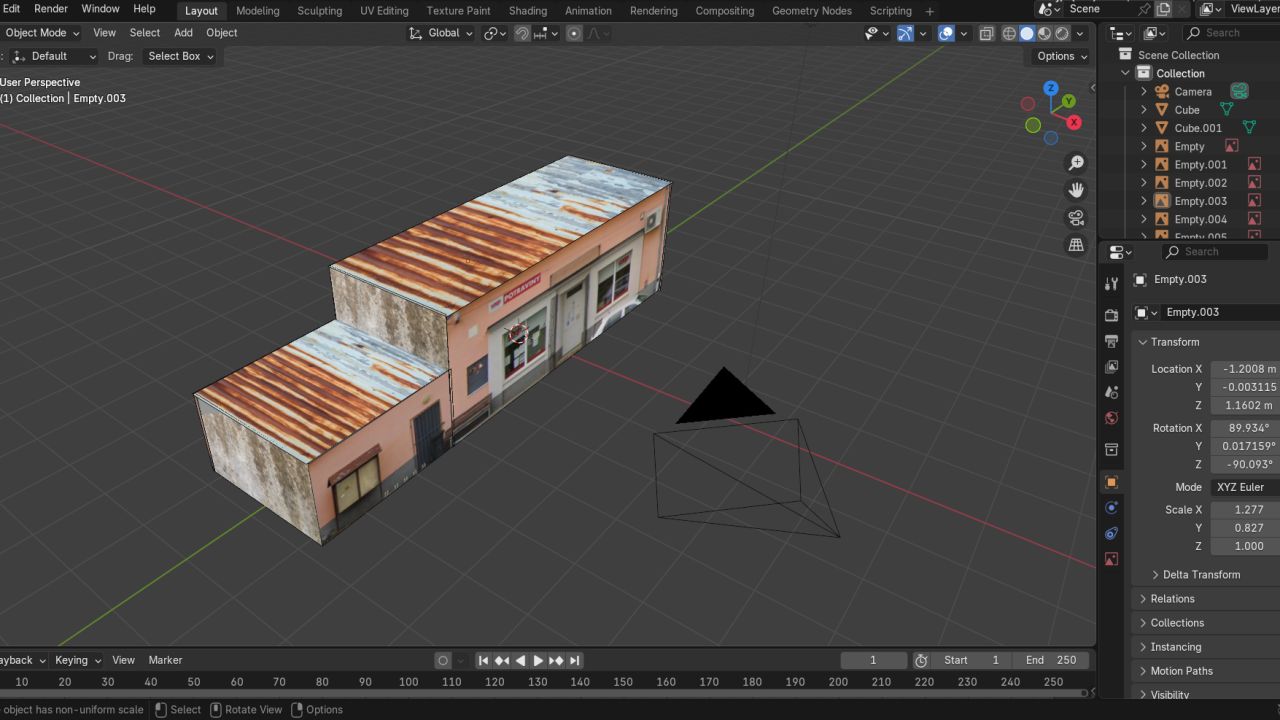Open the viewport Options dropdown
This screenshot has width=1280, height=720.
1061,56
